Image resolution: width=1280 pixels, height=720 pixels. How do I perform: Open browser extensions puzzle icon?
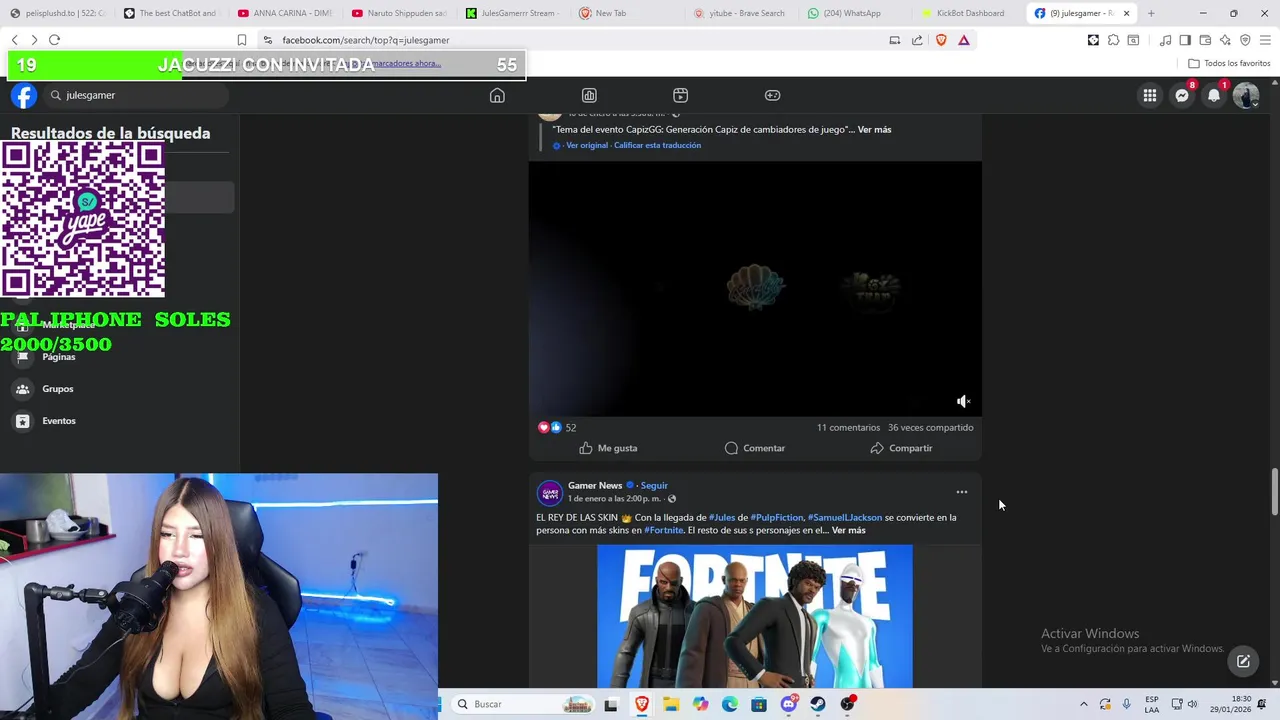1113,40
